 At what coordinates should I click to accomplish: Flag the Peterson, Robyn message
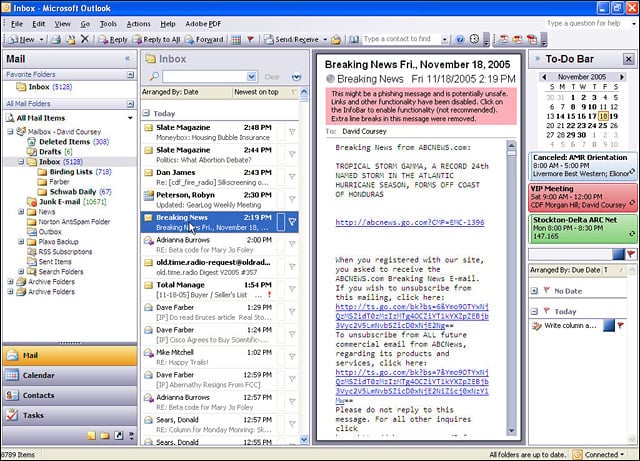point(292,199)
